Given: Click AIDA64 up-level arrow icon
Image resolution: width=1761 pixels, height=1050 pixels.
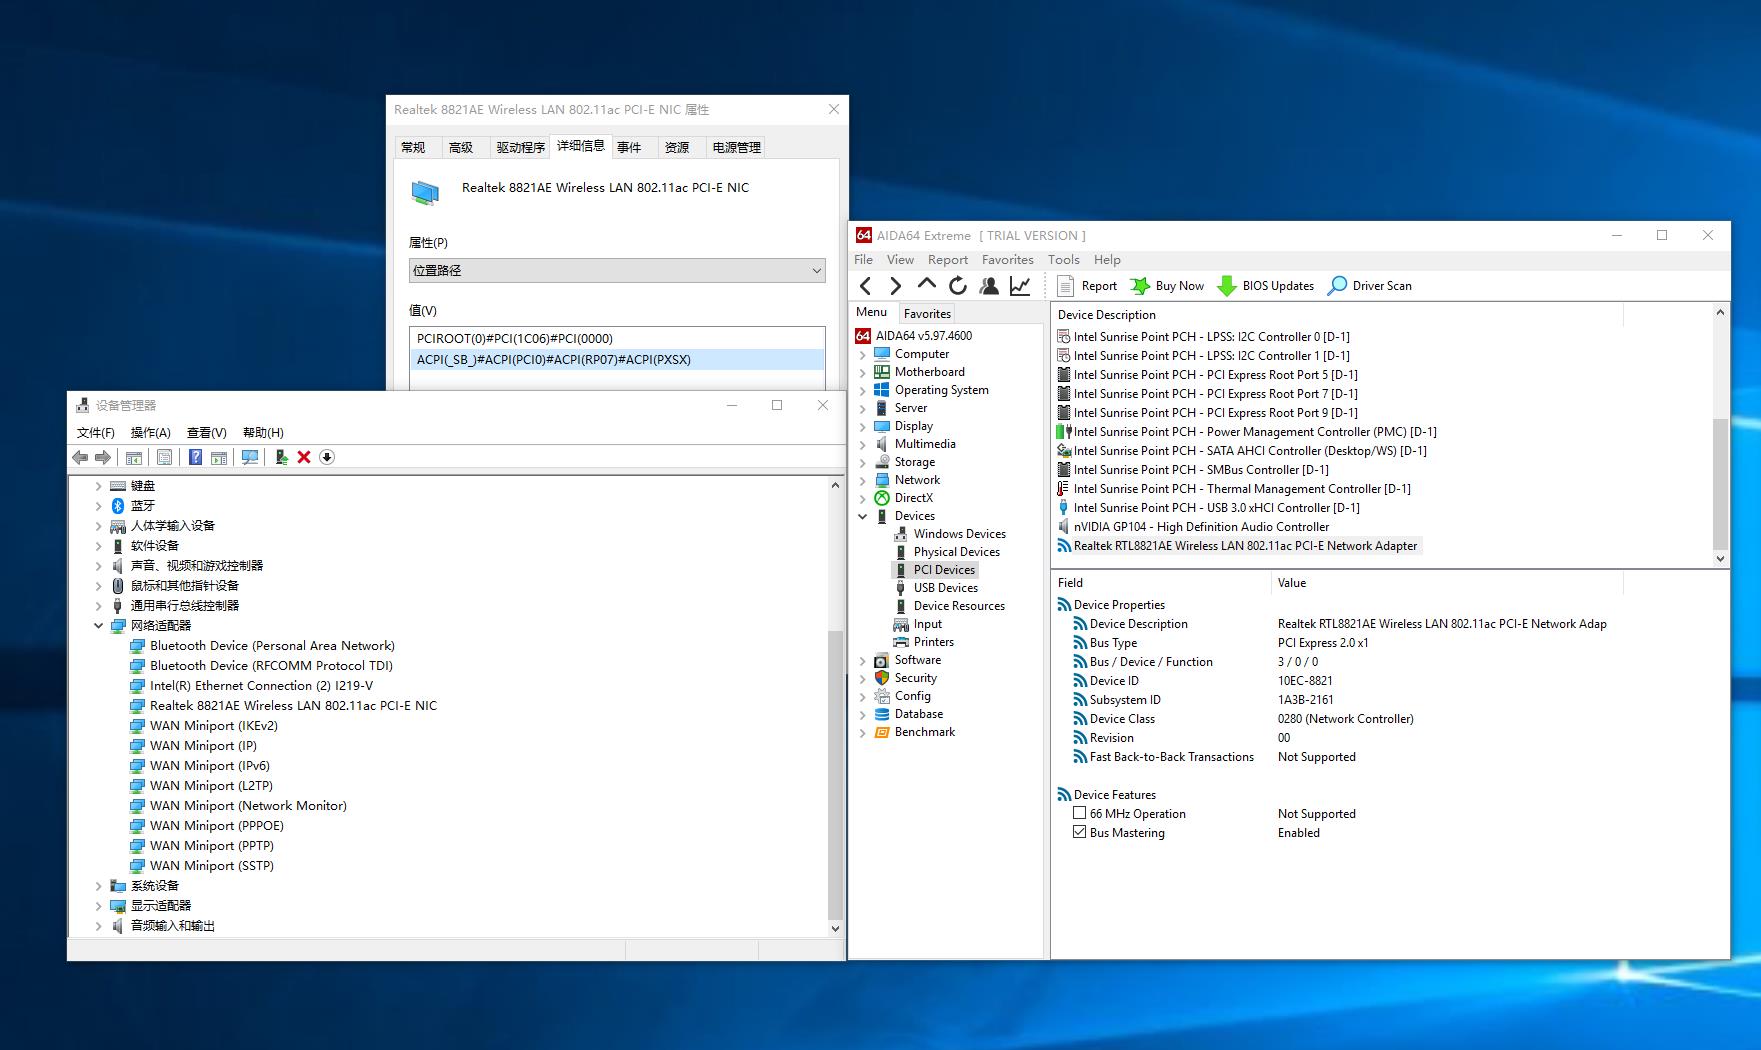Looking at the screenshot, I should pyautogui.click(x=926, y=285).
